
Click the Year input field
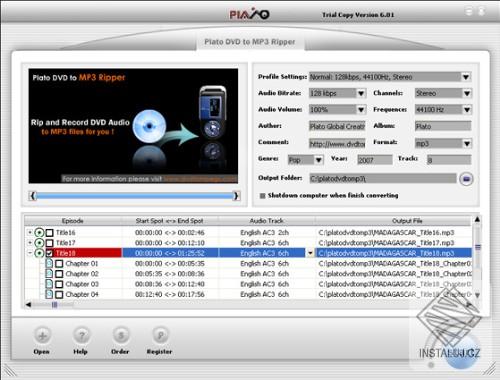(375, 160)
